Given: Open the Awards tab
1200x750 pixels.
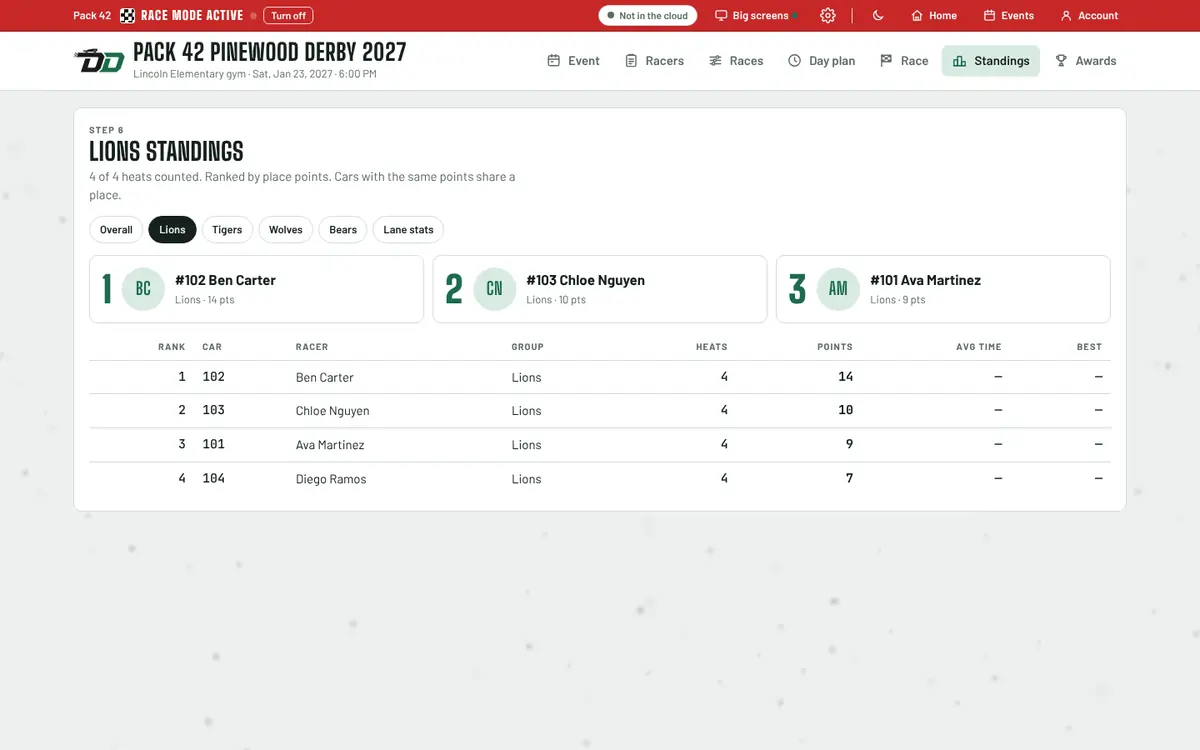Looking at the screenshot, I should pyautogui.click(x=1086, y=61).
